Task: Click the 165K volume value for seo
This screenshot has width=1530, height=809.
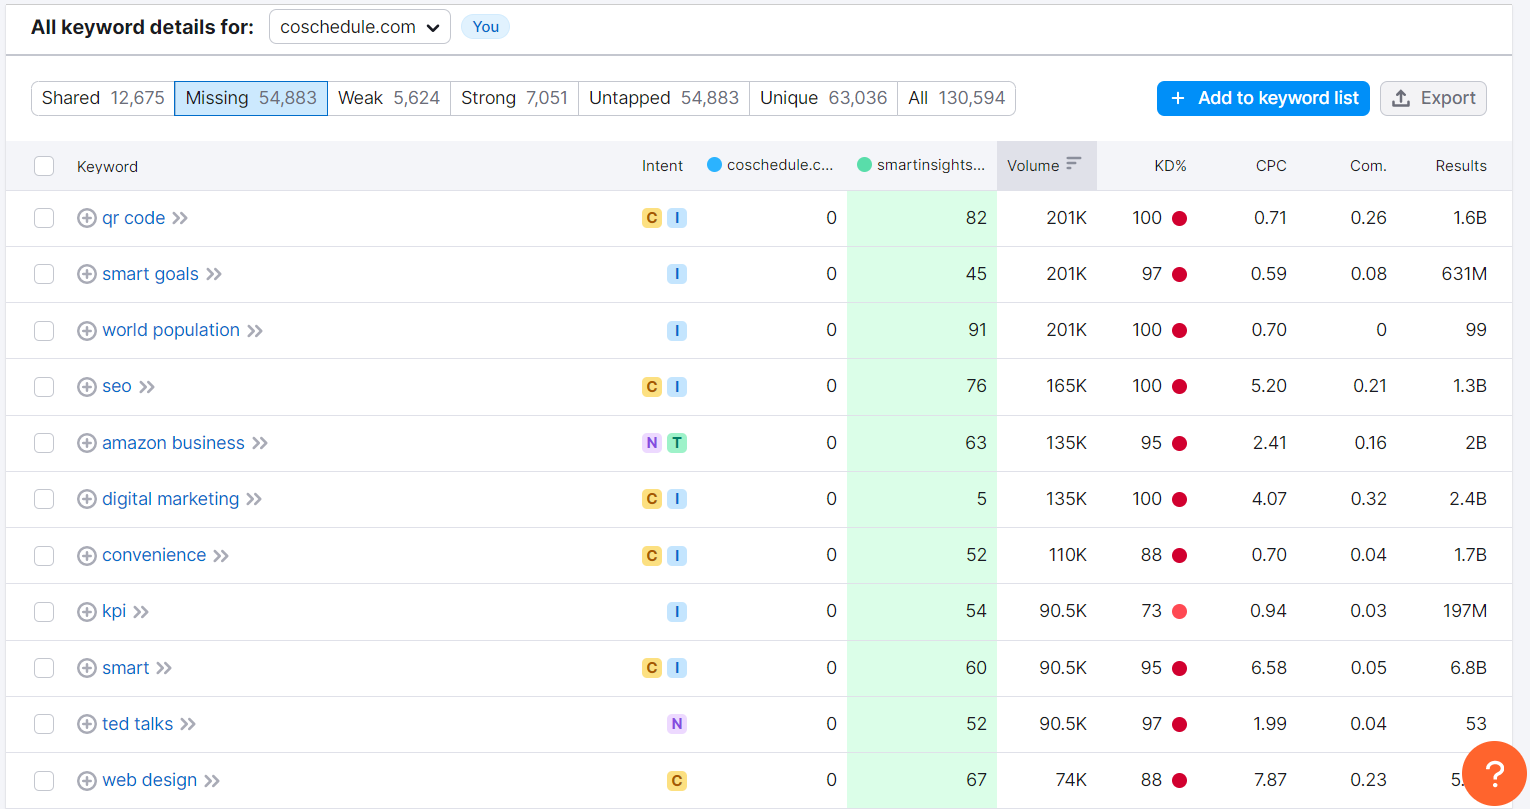Action: [1067, 386]
